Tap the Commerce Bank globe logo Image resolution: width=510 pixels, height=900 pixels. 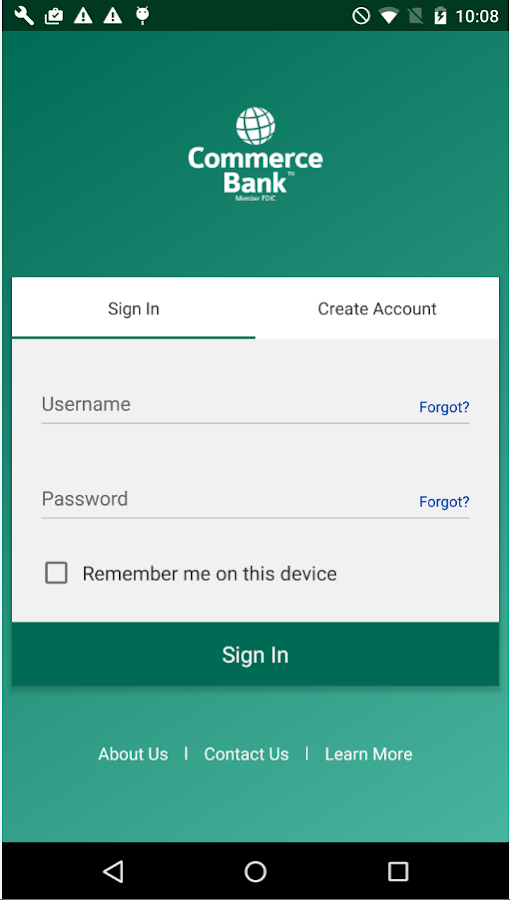(x=255, y=126)
